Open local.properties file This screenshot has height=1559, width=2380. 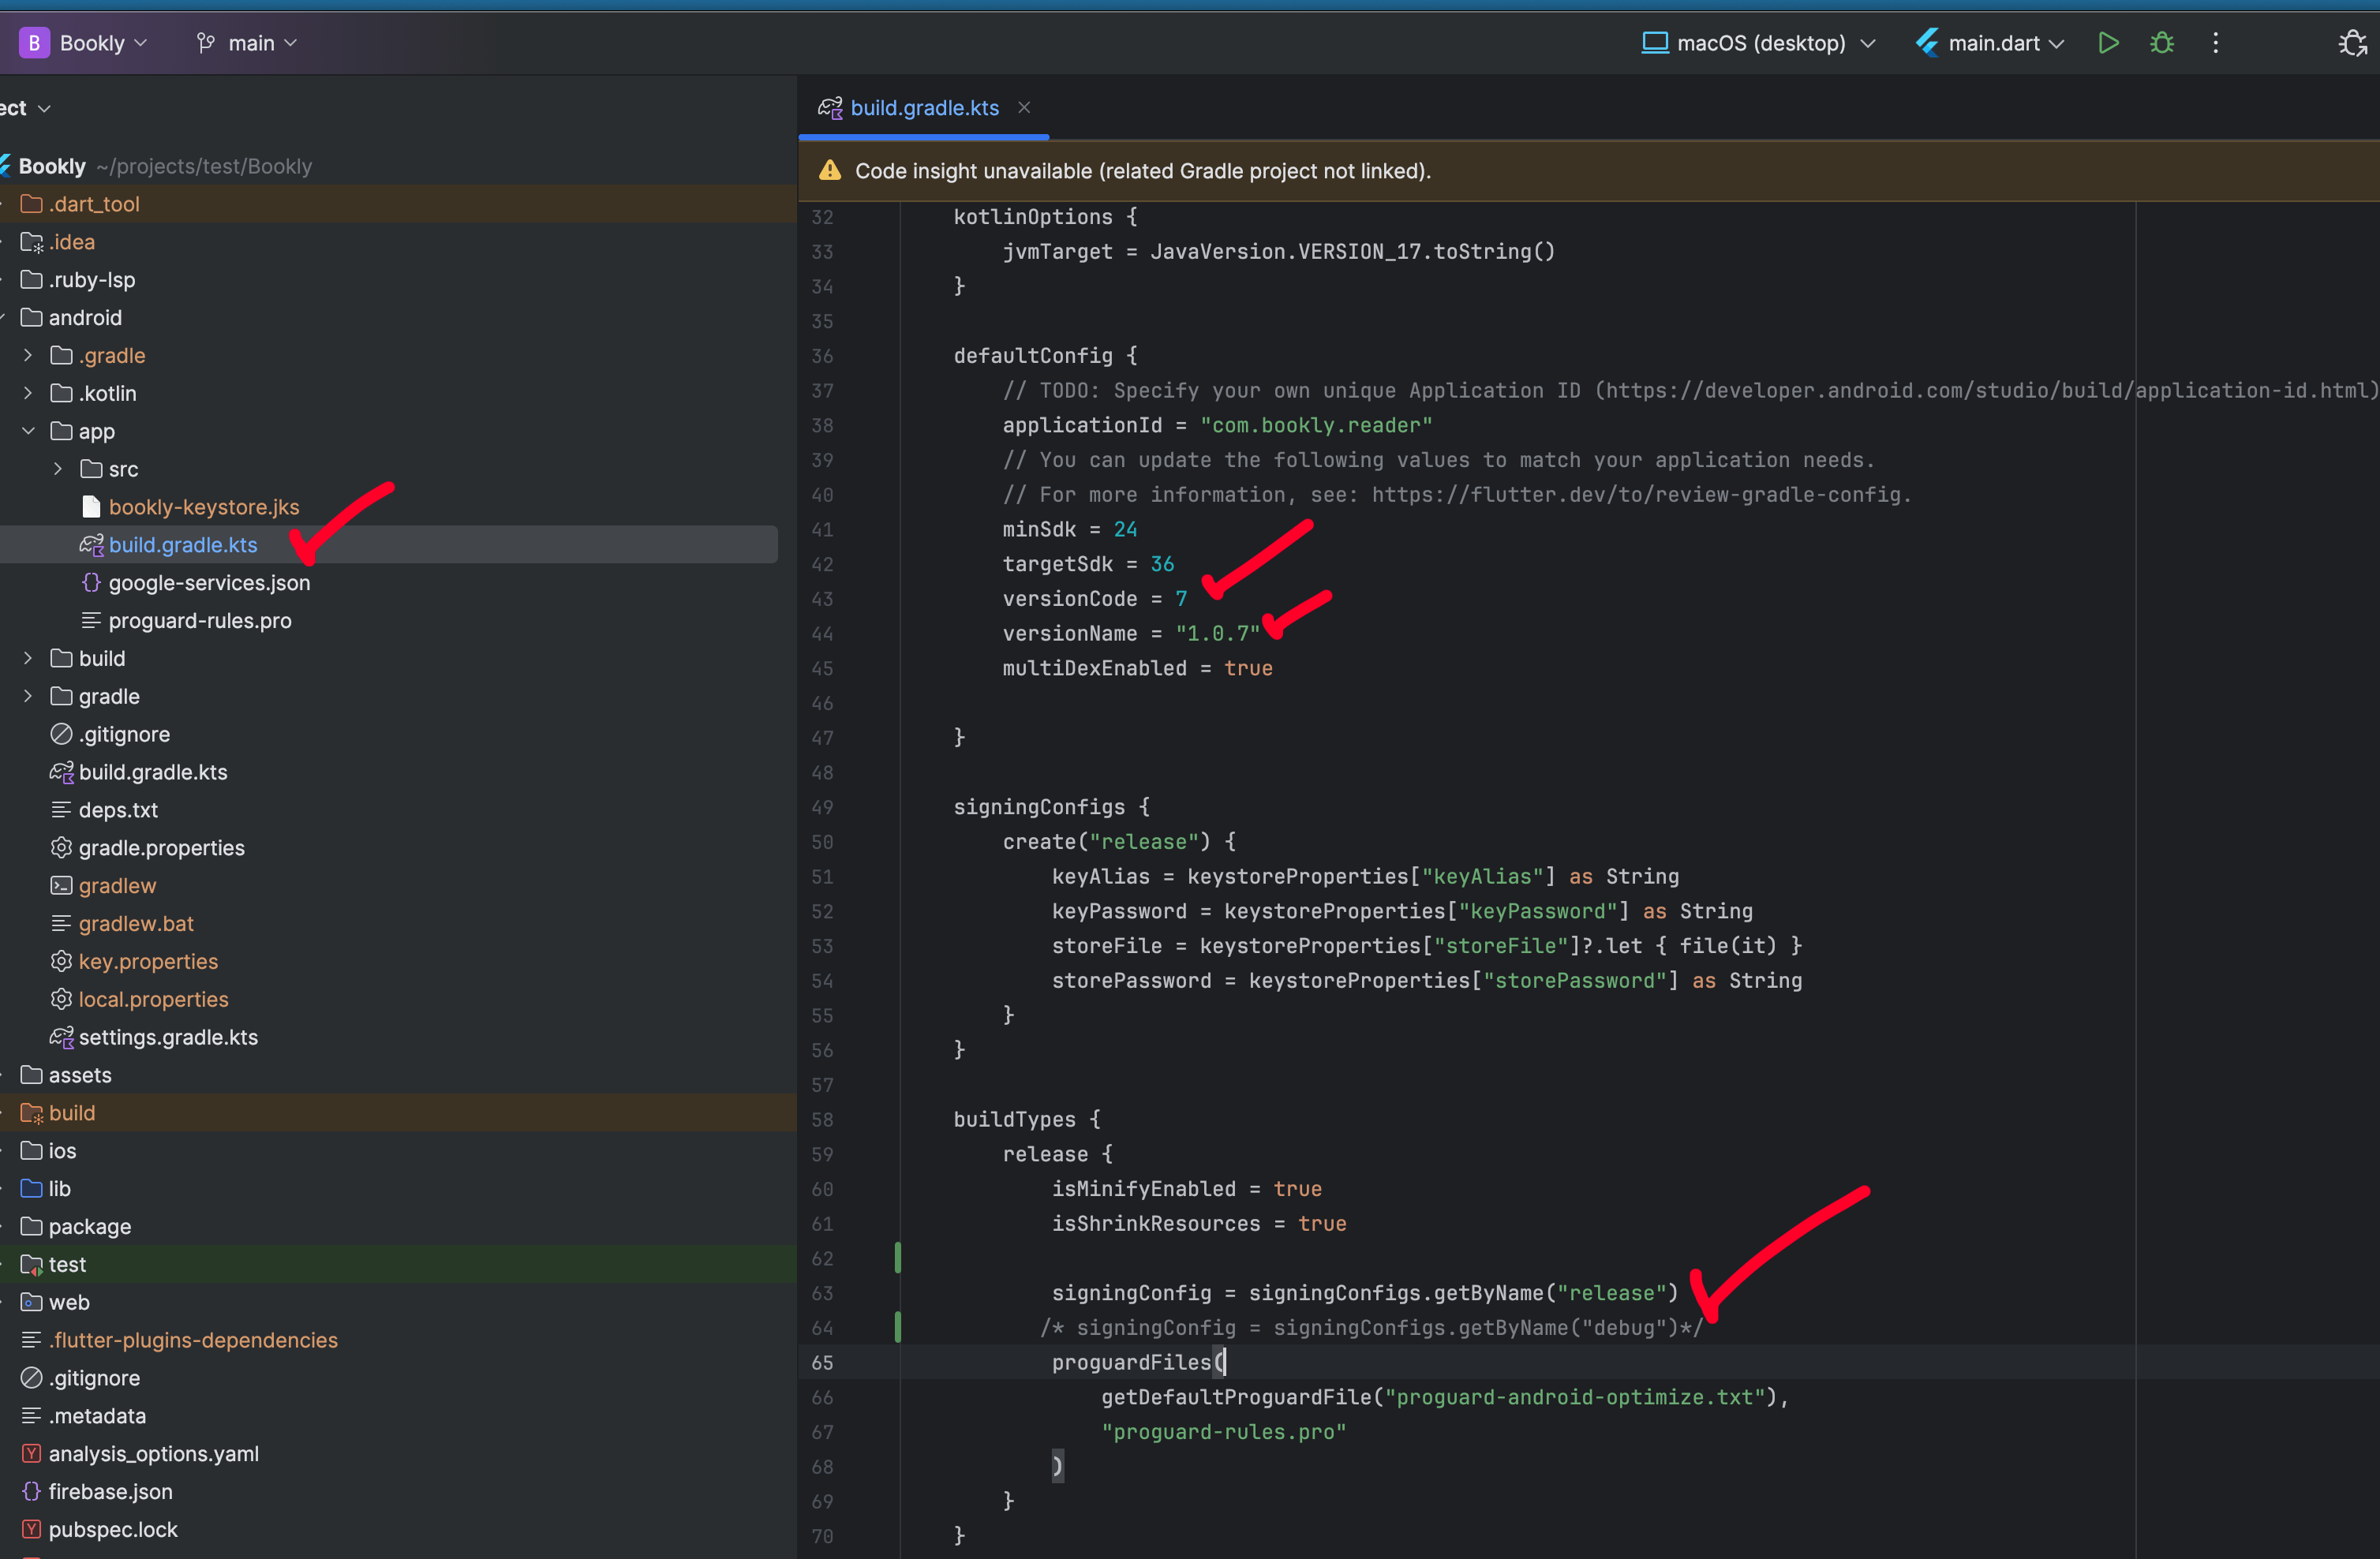tap(153, 1000)
